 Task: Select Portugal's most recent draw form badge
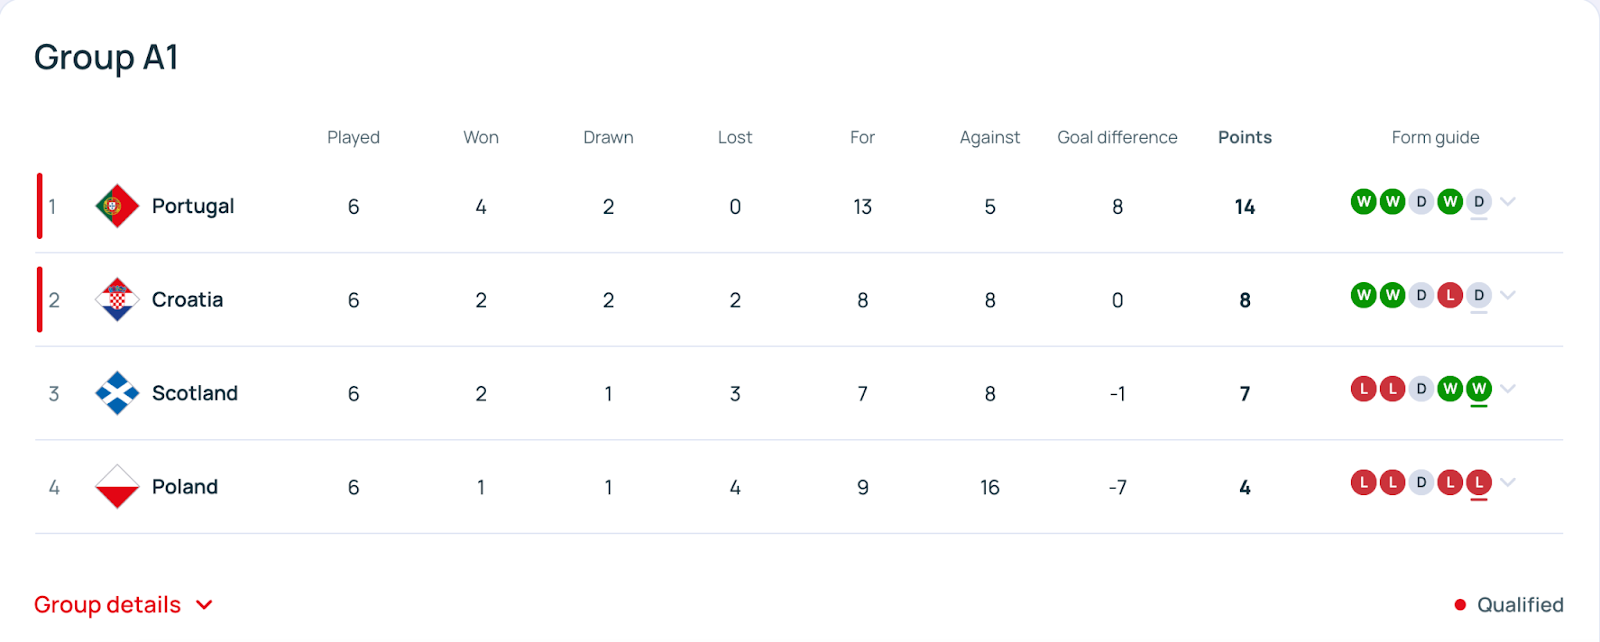point(1479,202)
